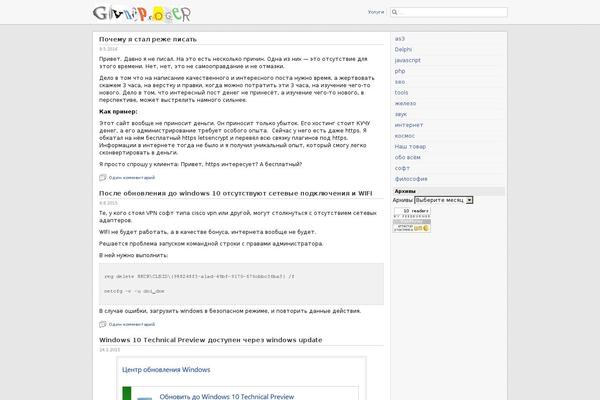Click the "Центр обновления Windows" heading in image
The image size is (600, 400).
166,369
